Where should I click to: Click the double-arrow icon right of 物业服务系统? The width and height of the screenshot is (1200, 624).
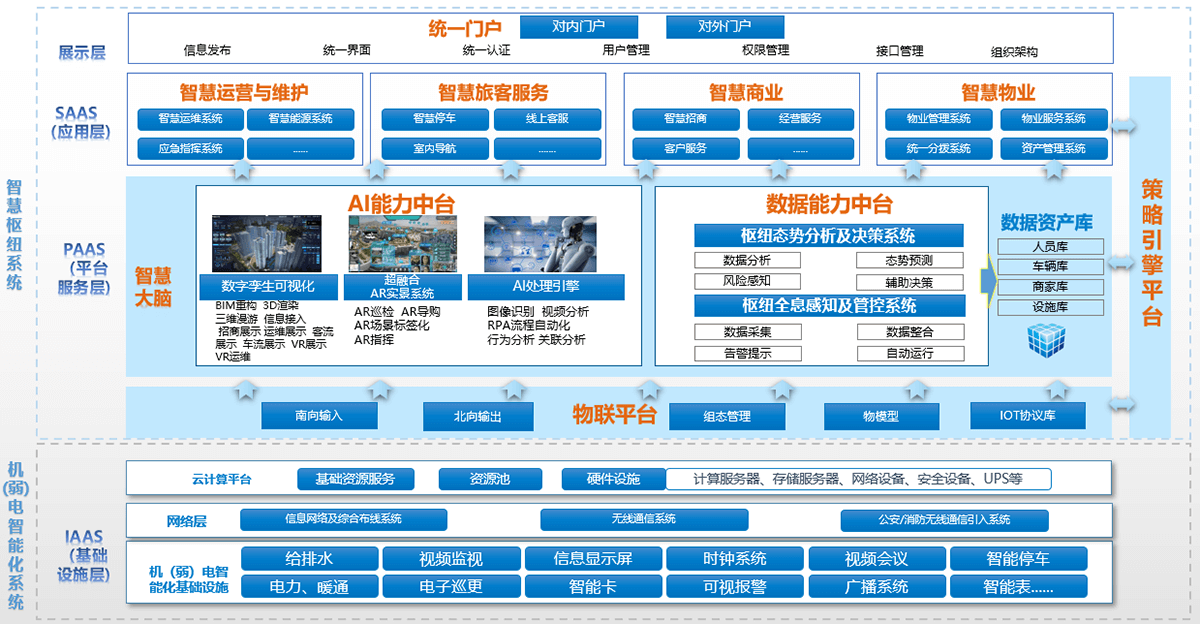(1125, 125)
